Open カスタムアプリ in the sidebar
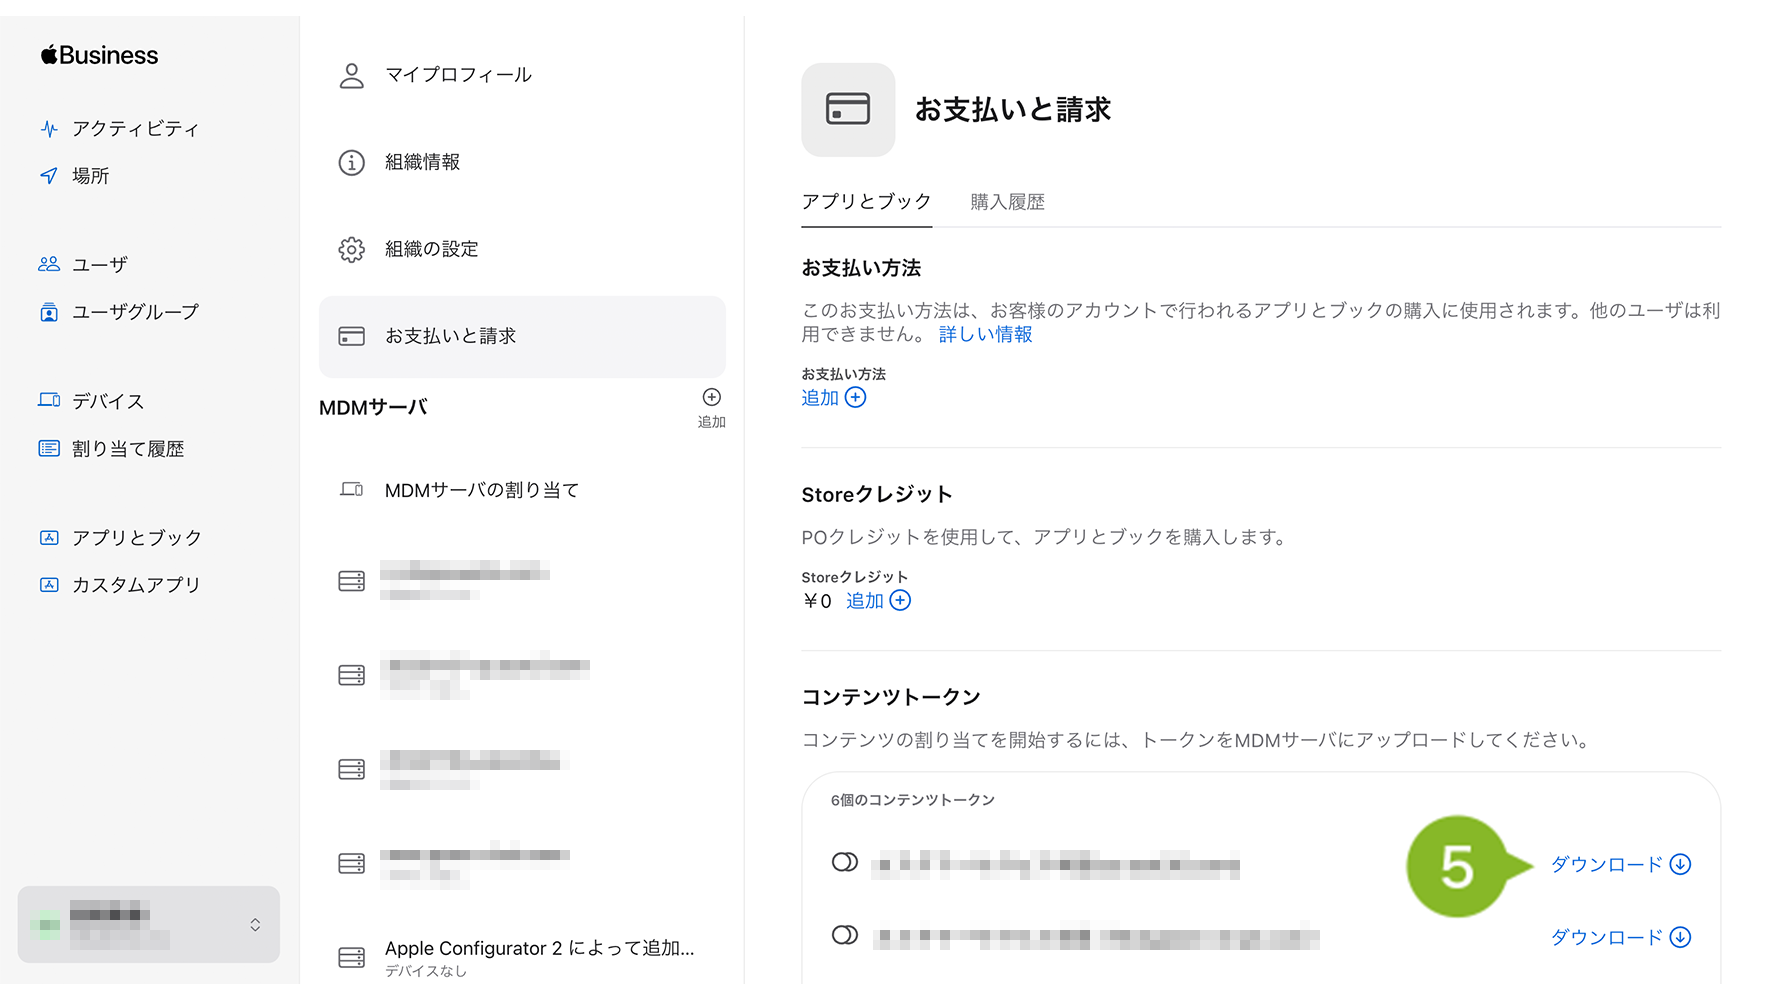 [135, 585]
